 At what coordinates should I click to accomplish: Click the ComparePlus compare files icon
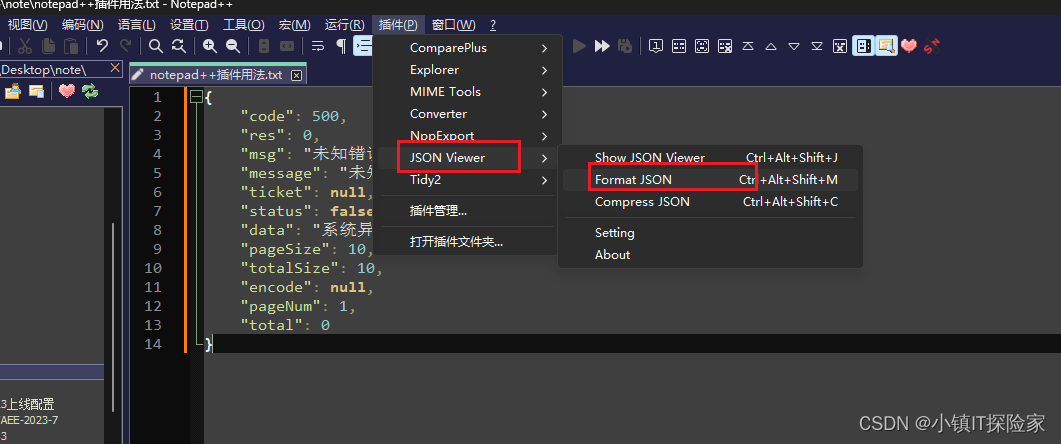[679, 46]
